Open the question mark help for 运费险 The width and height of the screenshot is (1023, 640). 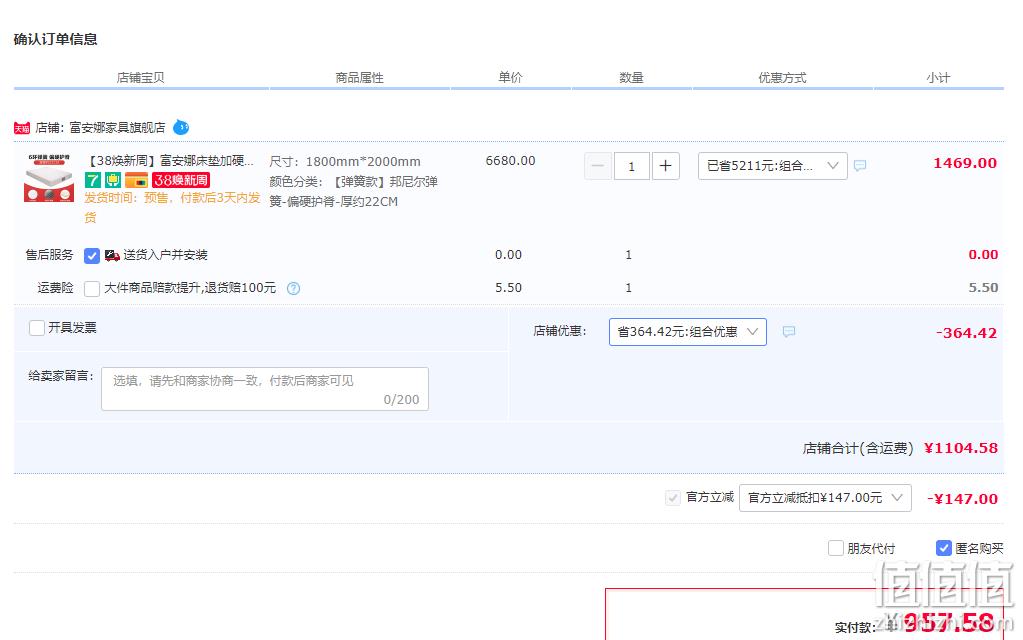tap(294, 288)
